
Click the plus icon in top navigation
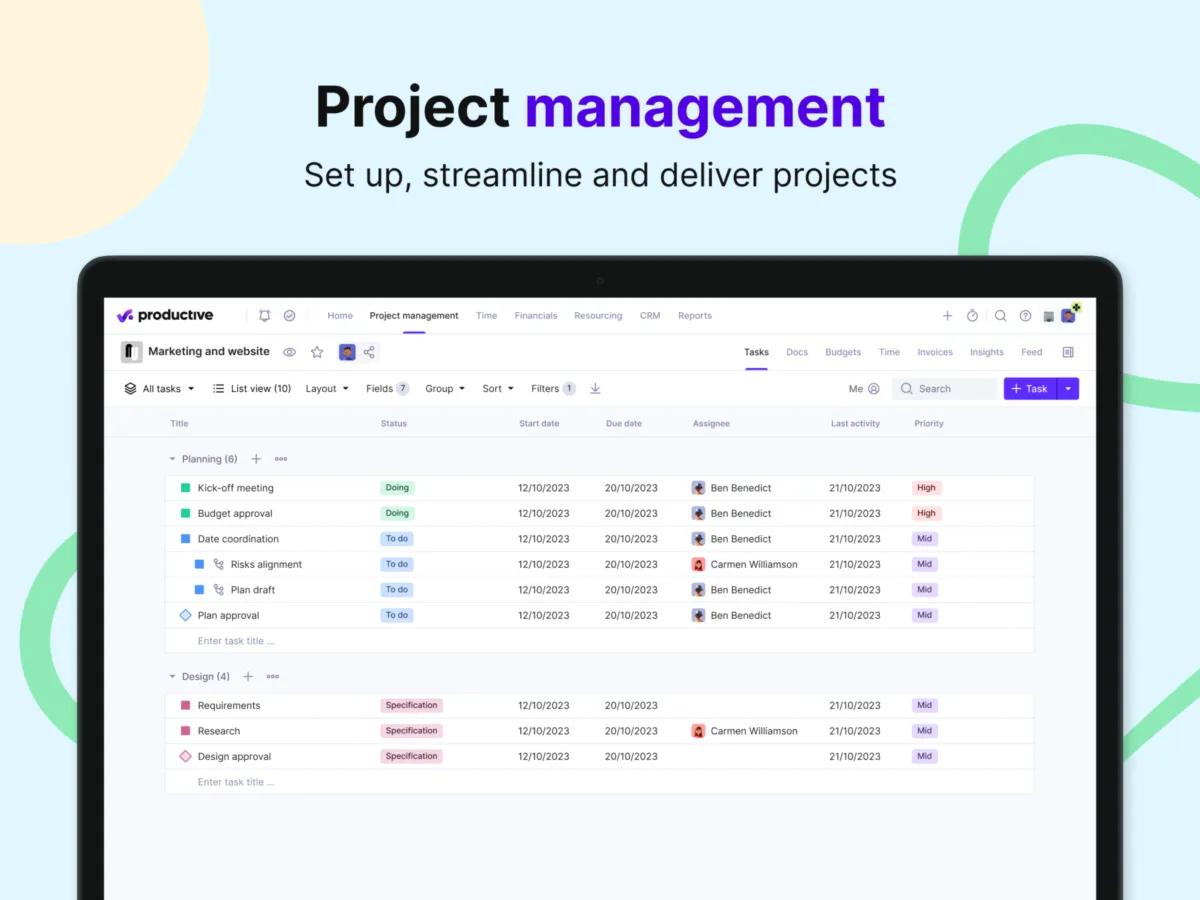click(x=947, y=316)
